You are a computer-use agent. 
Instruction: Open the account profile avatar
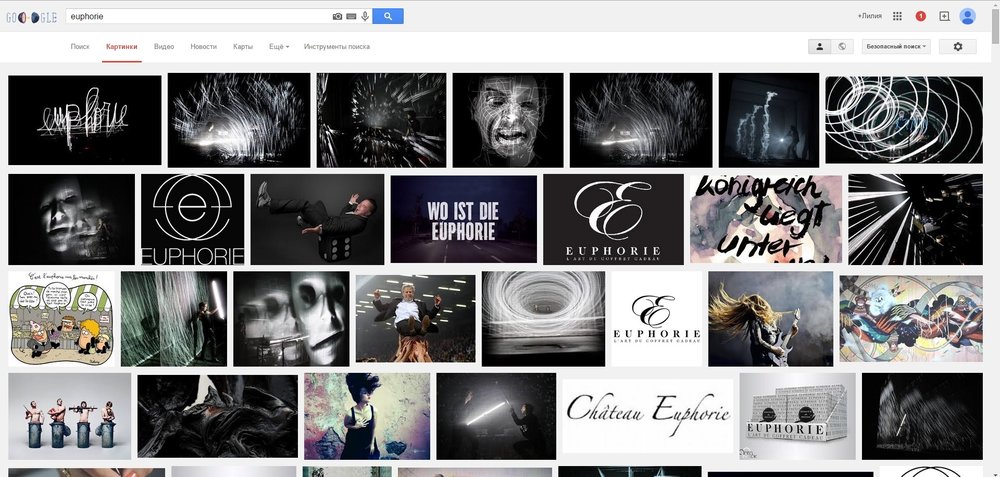[x=967, y=16]
